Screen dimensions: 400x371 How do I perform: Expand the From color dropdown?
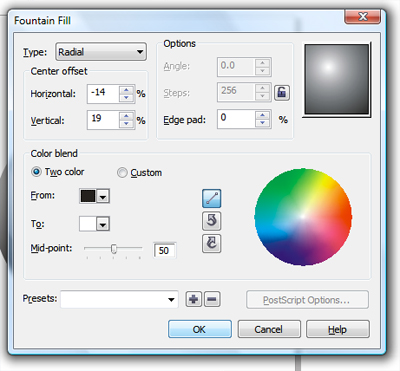tap(103, 196)
